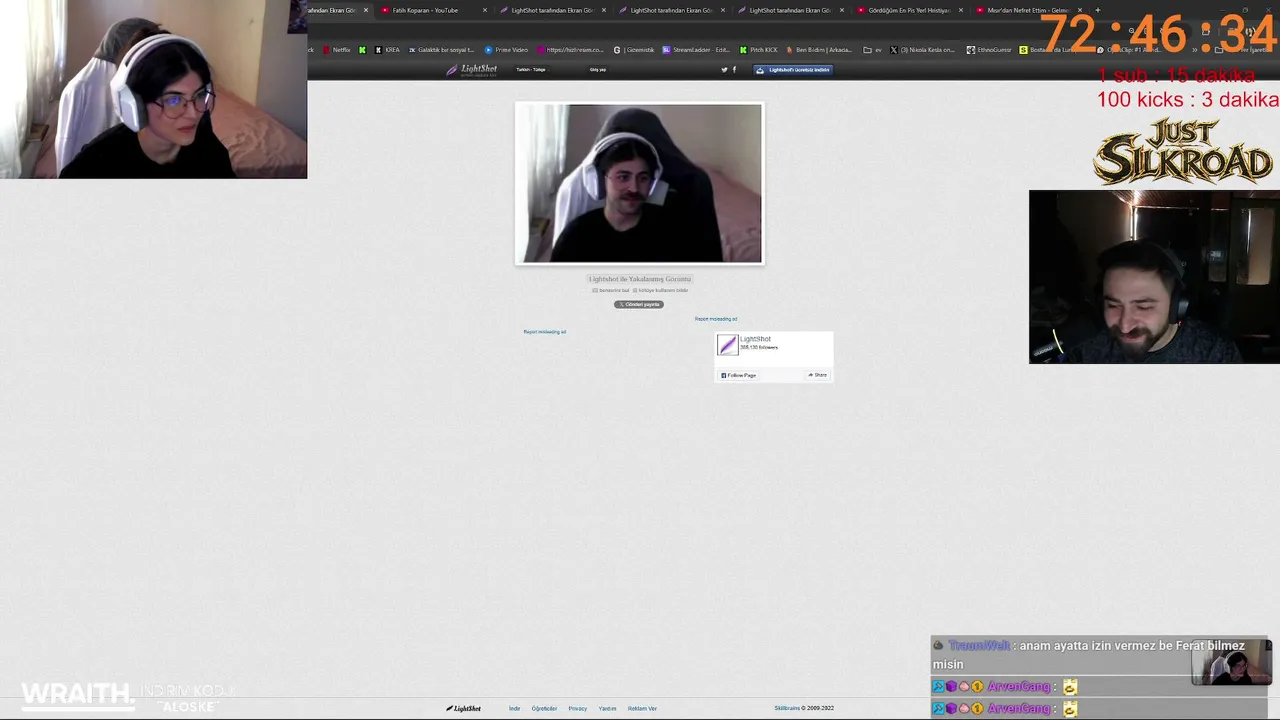The image size is (1280, 720).
Task: Open the Turkish - Türkçe language dropdown
Action: pos(531,70)
